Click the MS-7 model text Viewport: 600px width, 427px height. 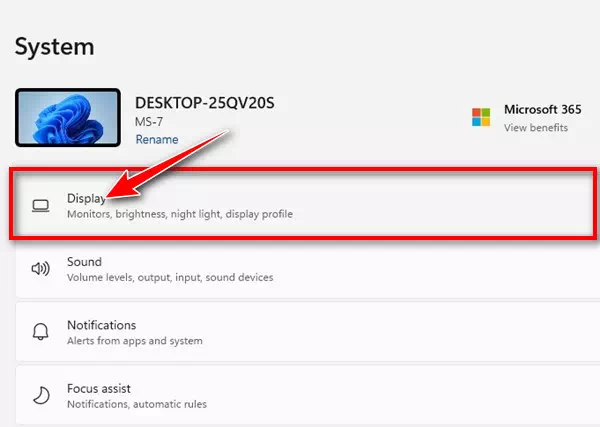pyautogui.click(x=149, y=122)
